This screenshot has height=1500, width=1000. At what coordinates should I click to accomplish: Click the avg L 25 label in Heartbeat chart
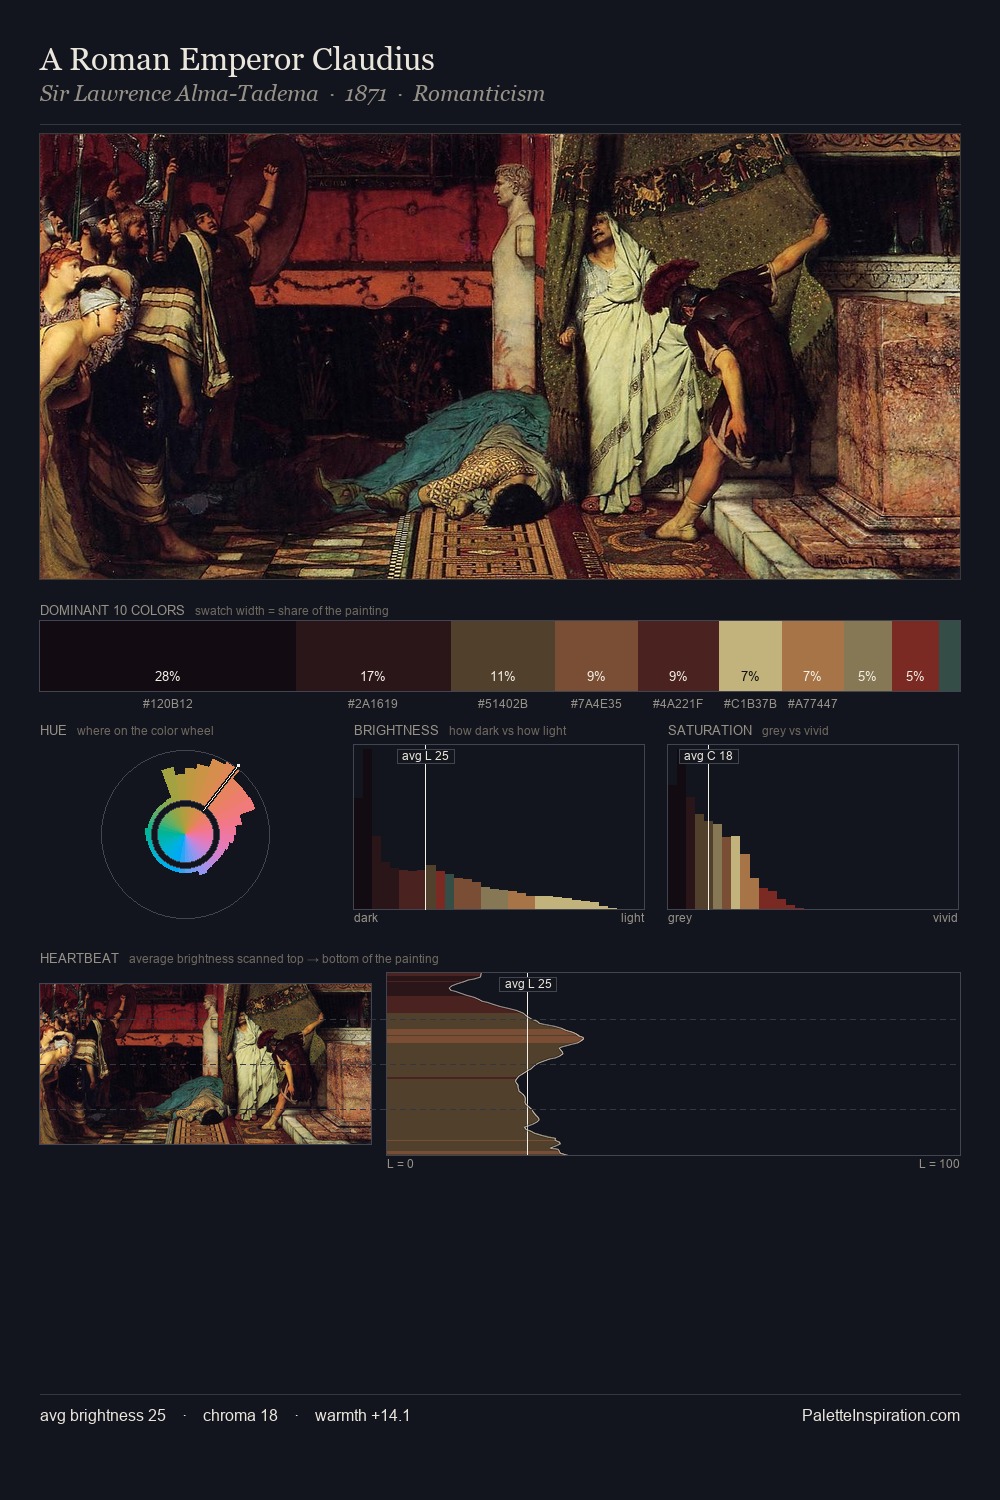tap(528, 984)
